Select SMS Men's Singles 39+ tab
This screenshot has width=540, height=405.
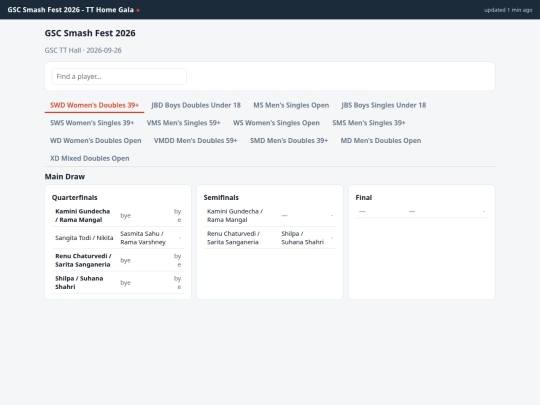(369, 123)
